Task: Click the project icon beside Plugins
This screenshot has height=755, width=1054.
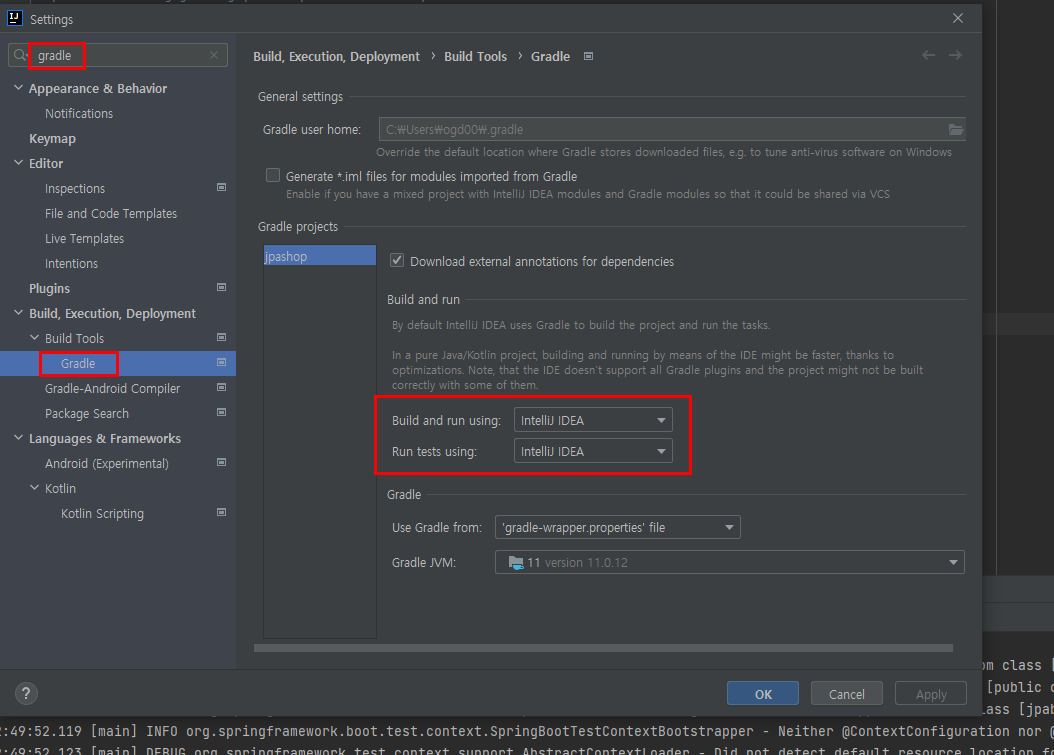Action: click(221, 287)
